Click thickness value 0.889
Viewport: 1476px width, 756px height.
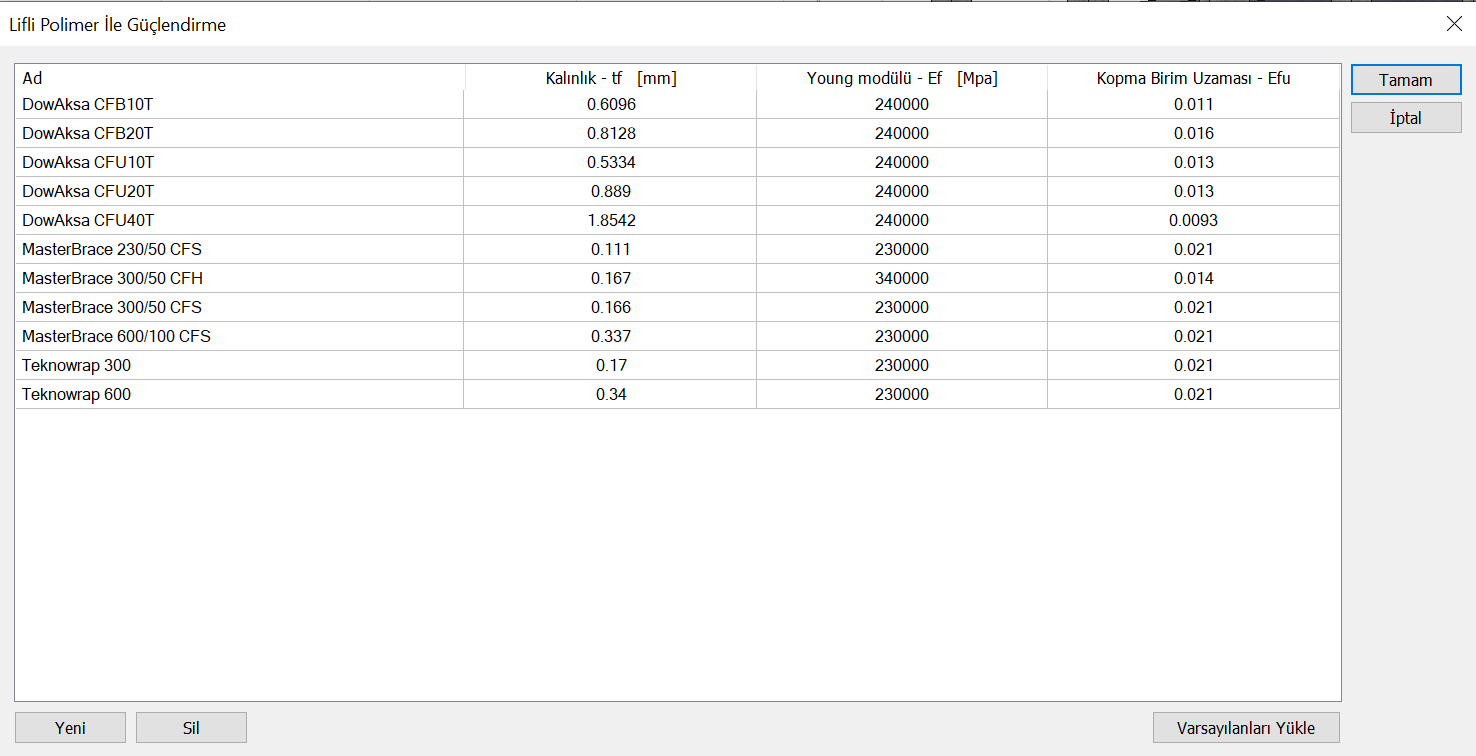coord(611,191)
